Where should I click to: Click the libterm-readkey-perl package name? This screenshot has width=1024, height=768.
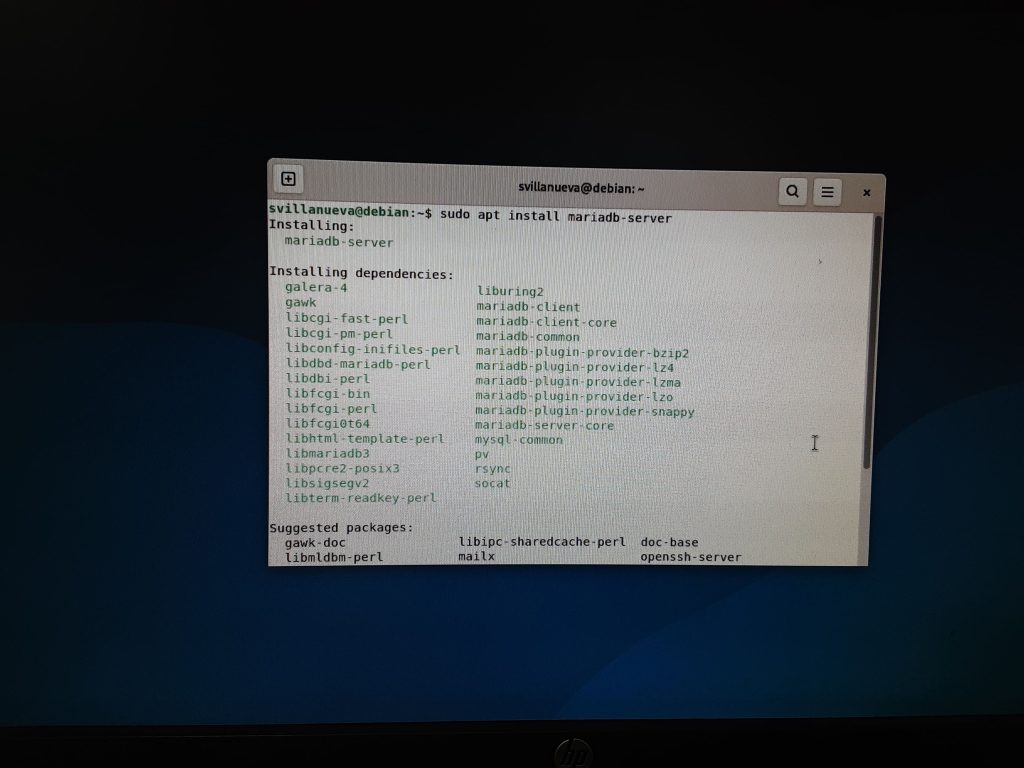pos(360,498)
